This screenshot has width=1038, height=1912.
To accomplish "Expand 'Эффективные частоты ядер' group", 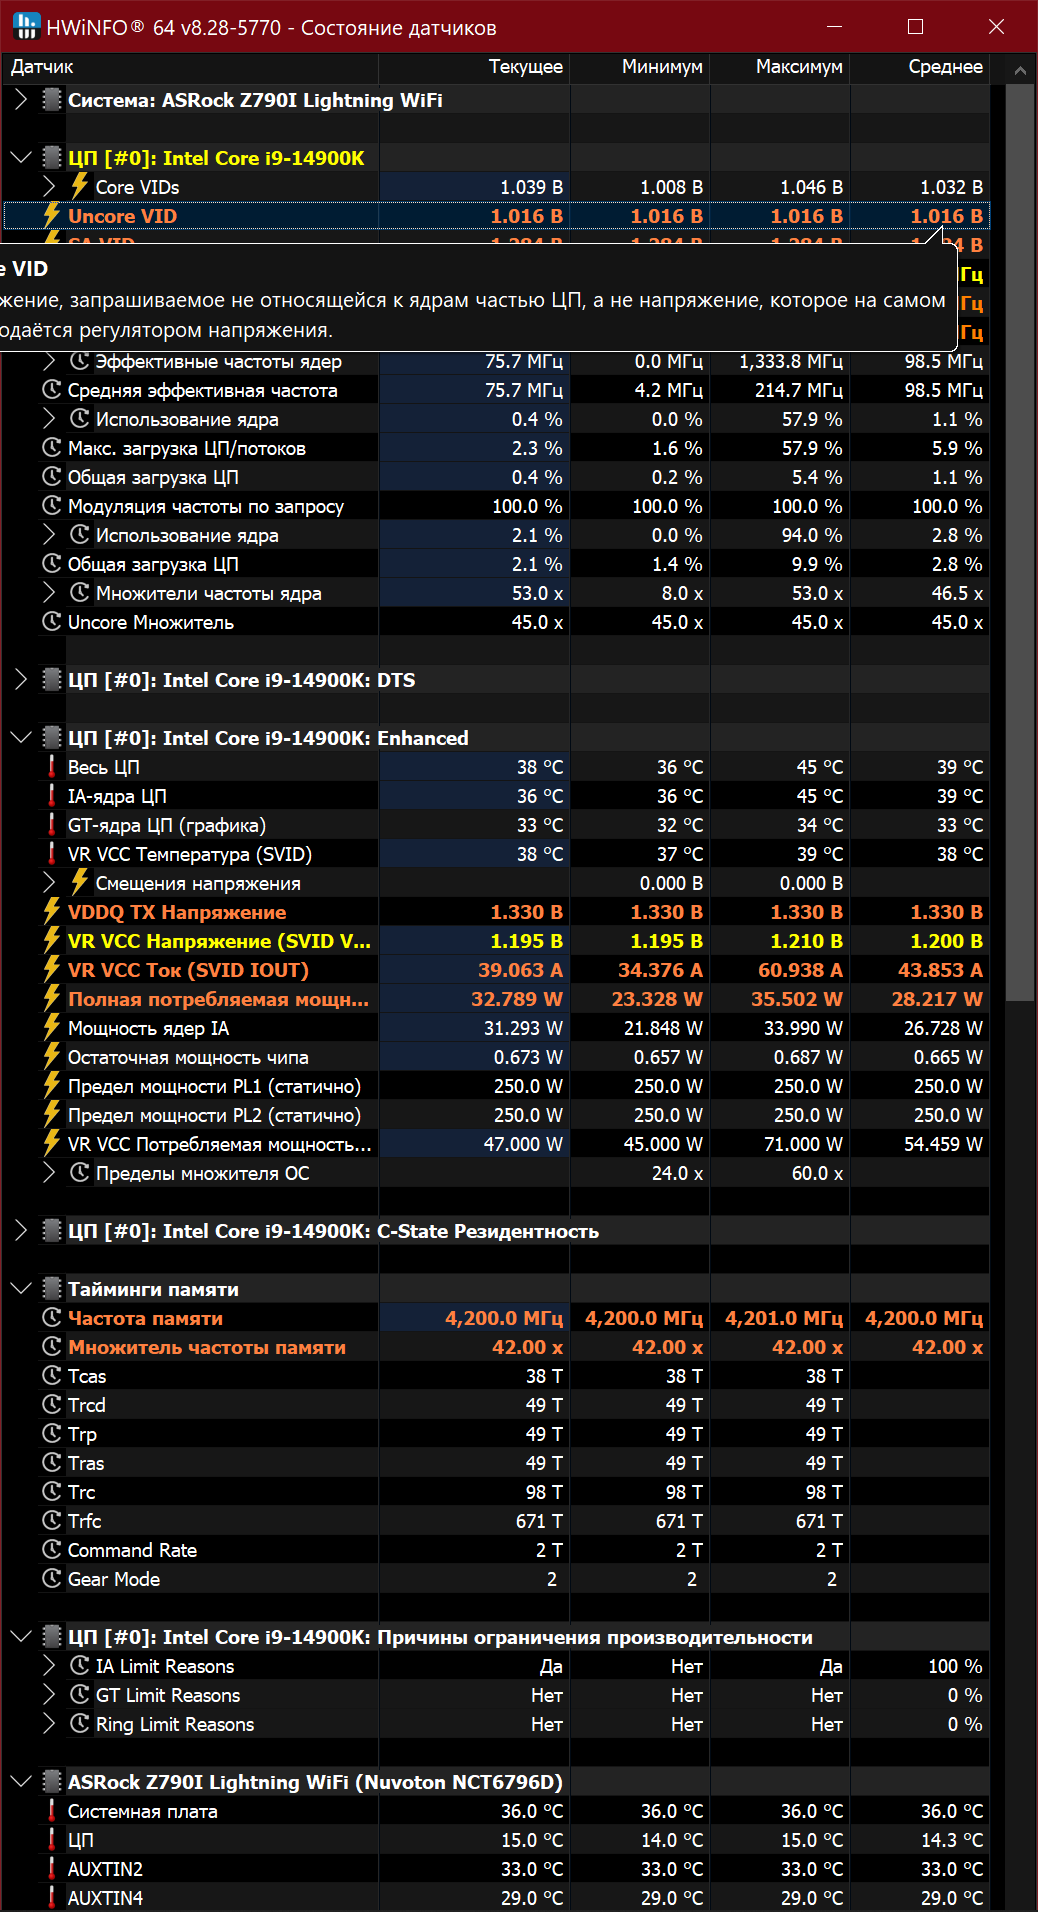I will [49, 361].
